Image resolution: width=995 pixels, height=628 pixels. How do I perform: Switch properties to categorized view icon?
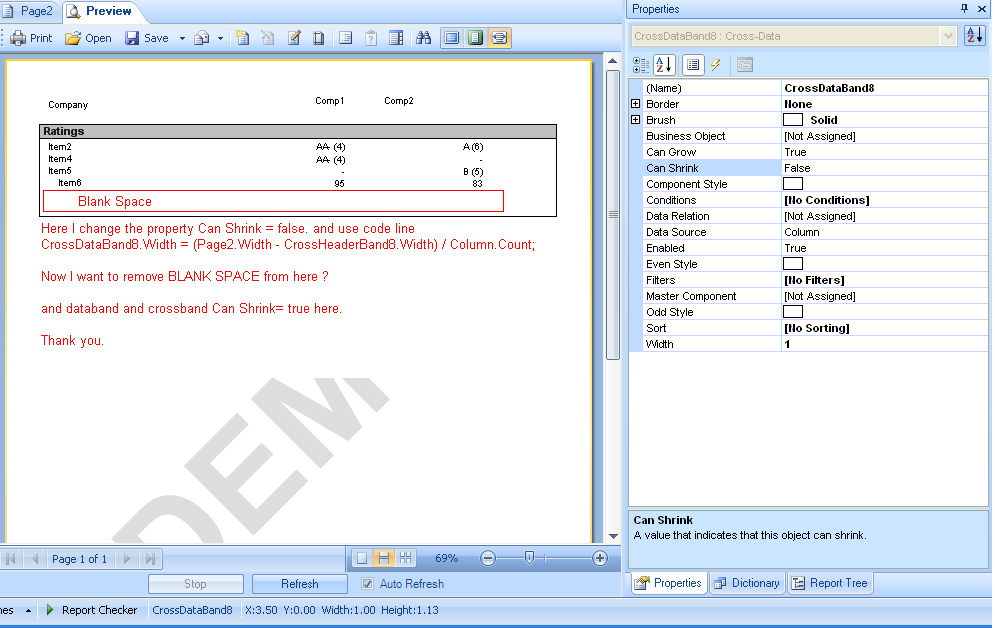point(641,65)
